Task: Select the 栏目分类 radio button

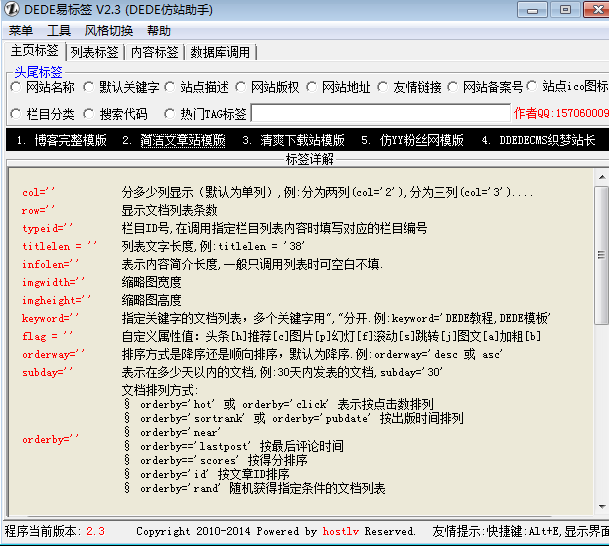Action: pos(16,114)
